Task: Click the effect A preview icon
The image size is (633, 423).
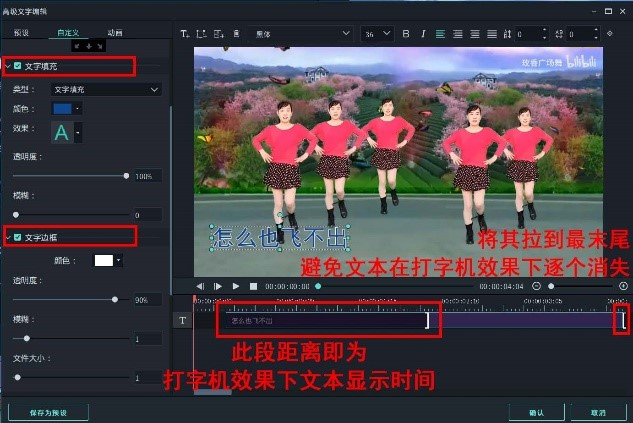Action: [x=61, y=132]
